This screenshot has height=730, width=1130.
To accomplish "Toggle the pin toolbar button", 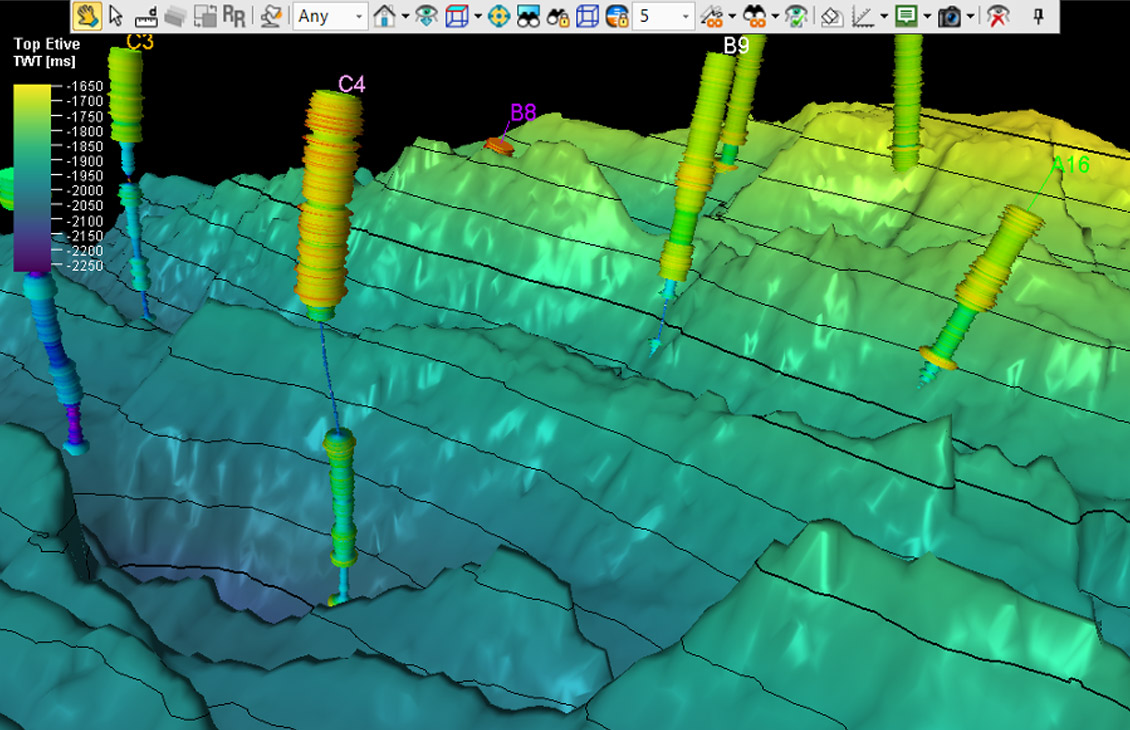I will click(1038, 16).
